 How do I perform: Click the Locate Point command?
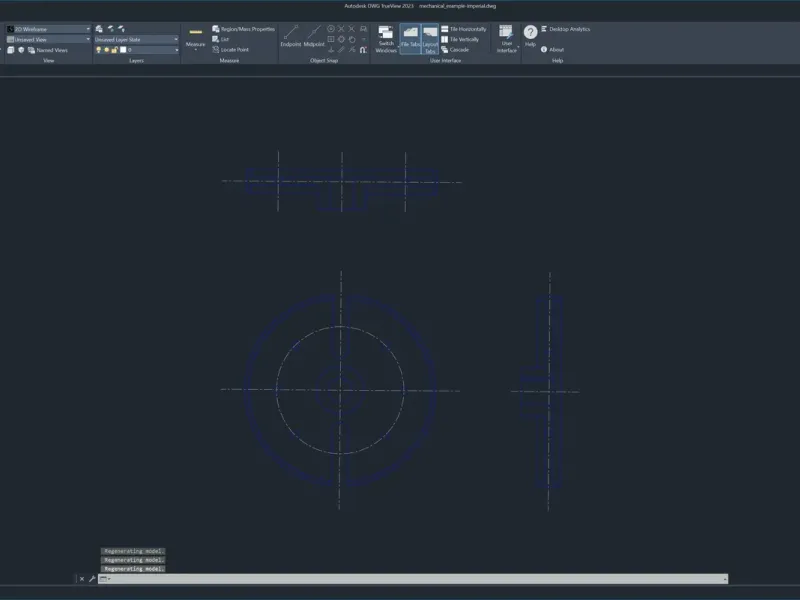[231, 49]
